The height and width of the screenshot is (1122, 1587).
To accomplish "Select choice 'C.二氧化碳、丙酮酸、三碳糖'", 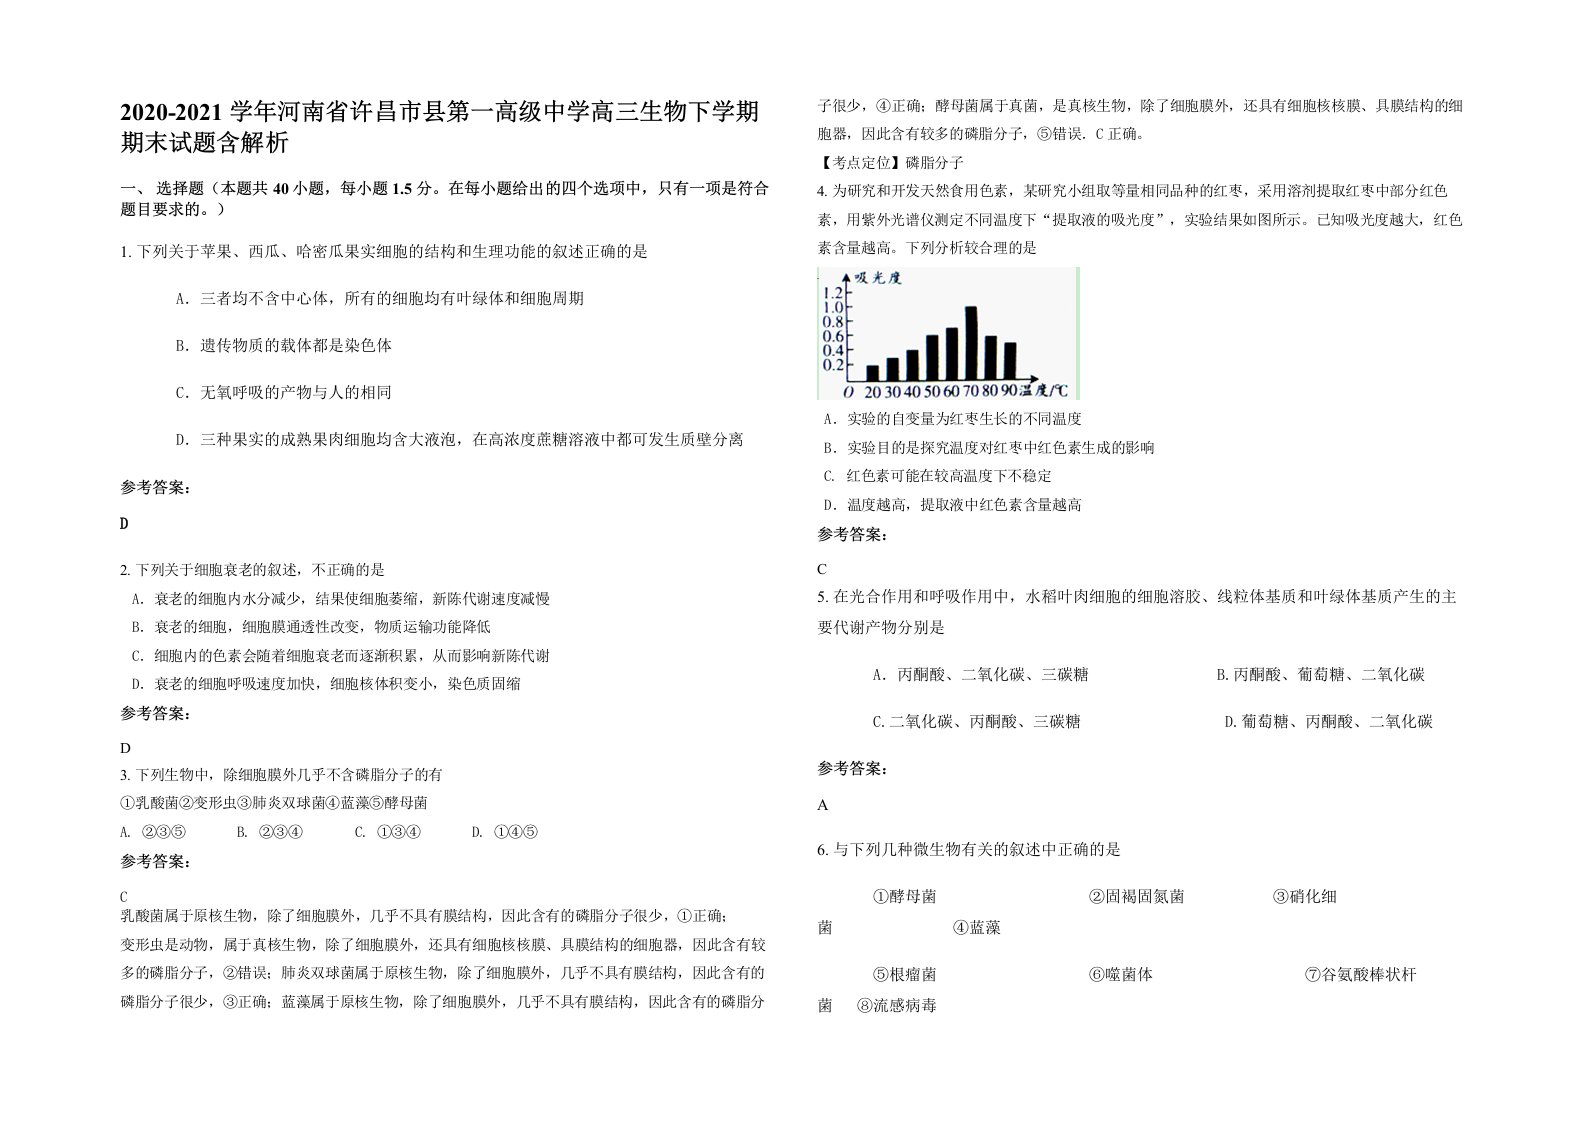I will pos(976,721).
